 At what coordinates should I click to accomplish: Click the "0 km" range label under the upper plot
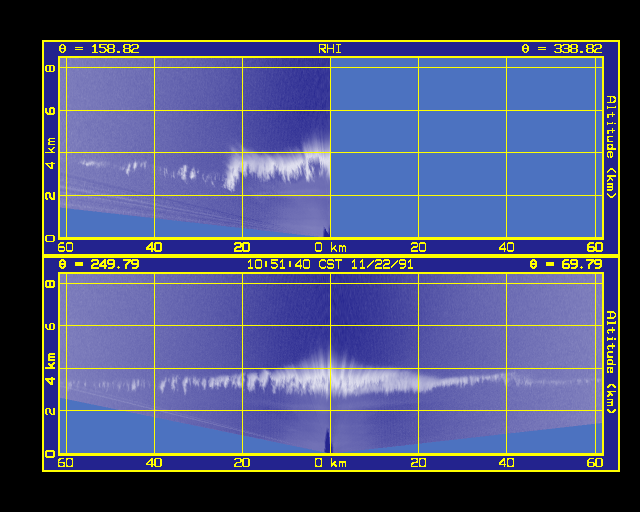pos(330,247)
